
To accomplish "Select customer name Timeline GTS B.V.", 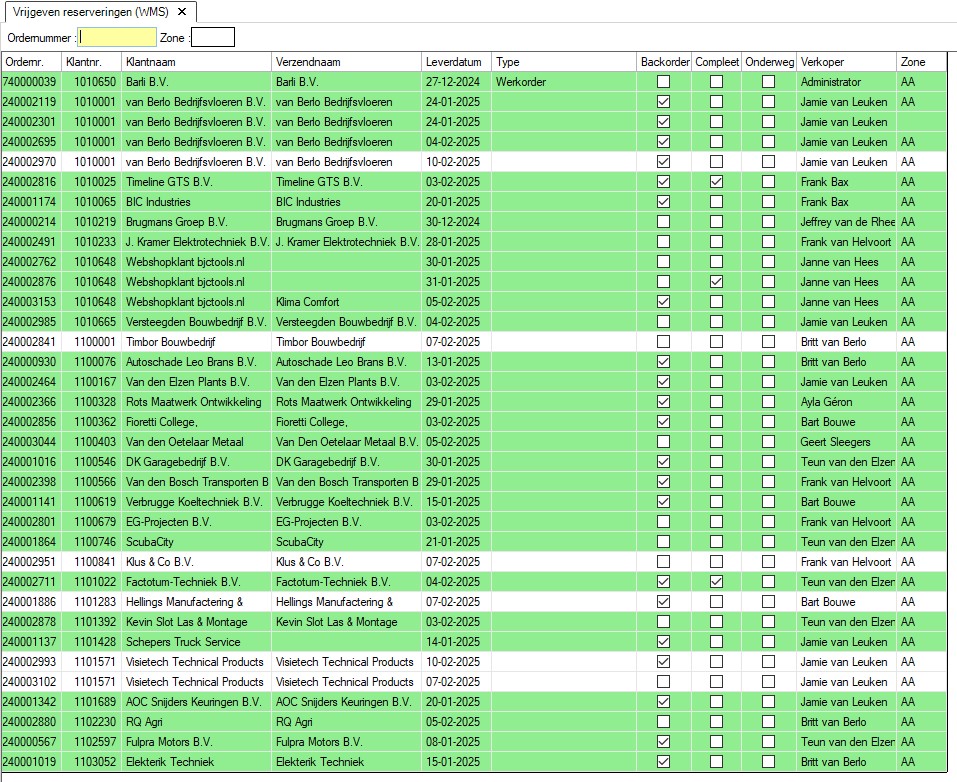I will (169, 182).
